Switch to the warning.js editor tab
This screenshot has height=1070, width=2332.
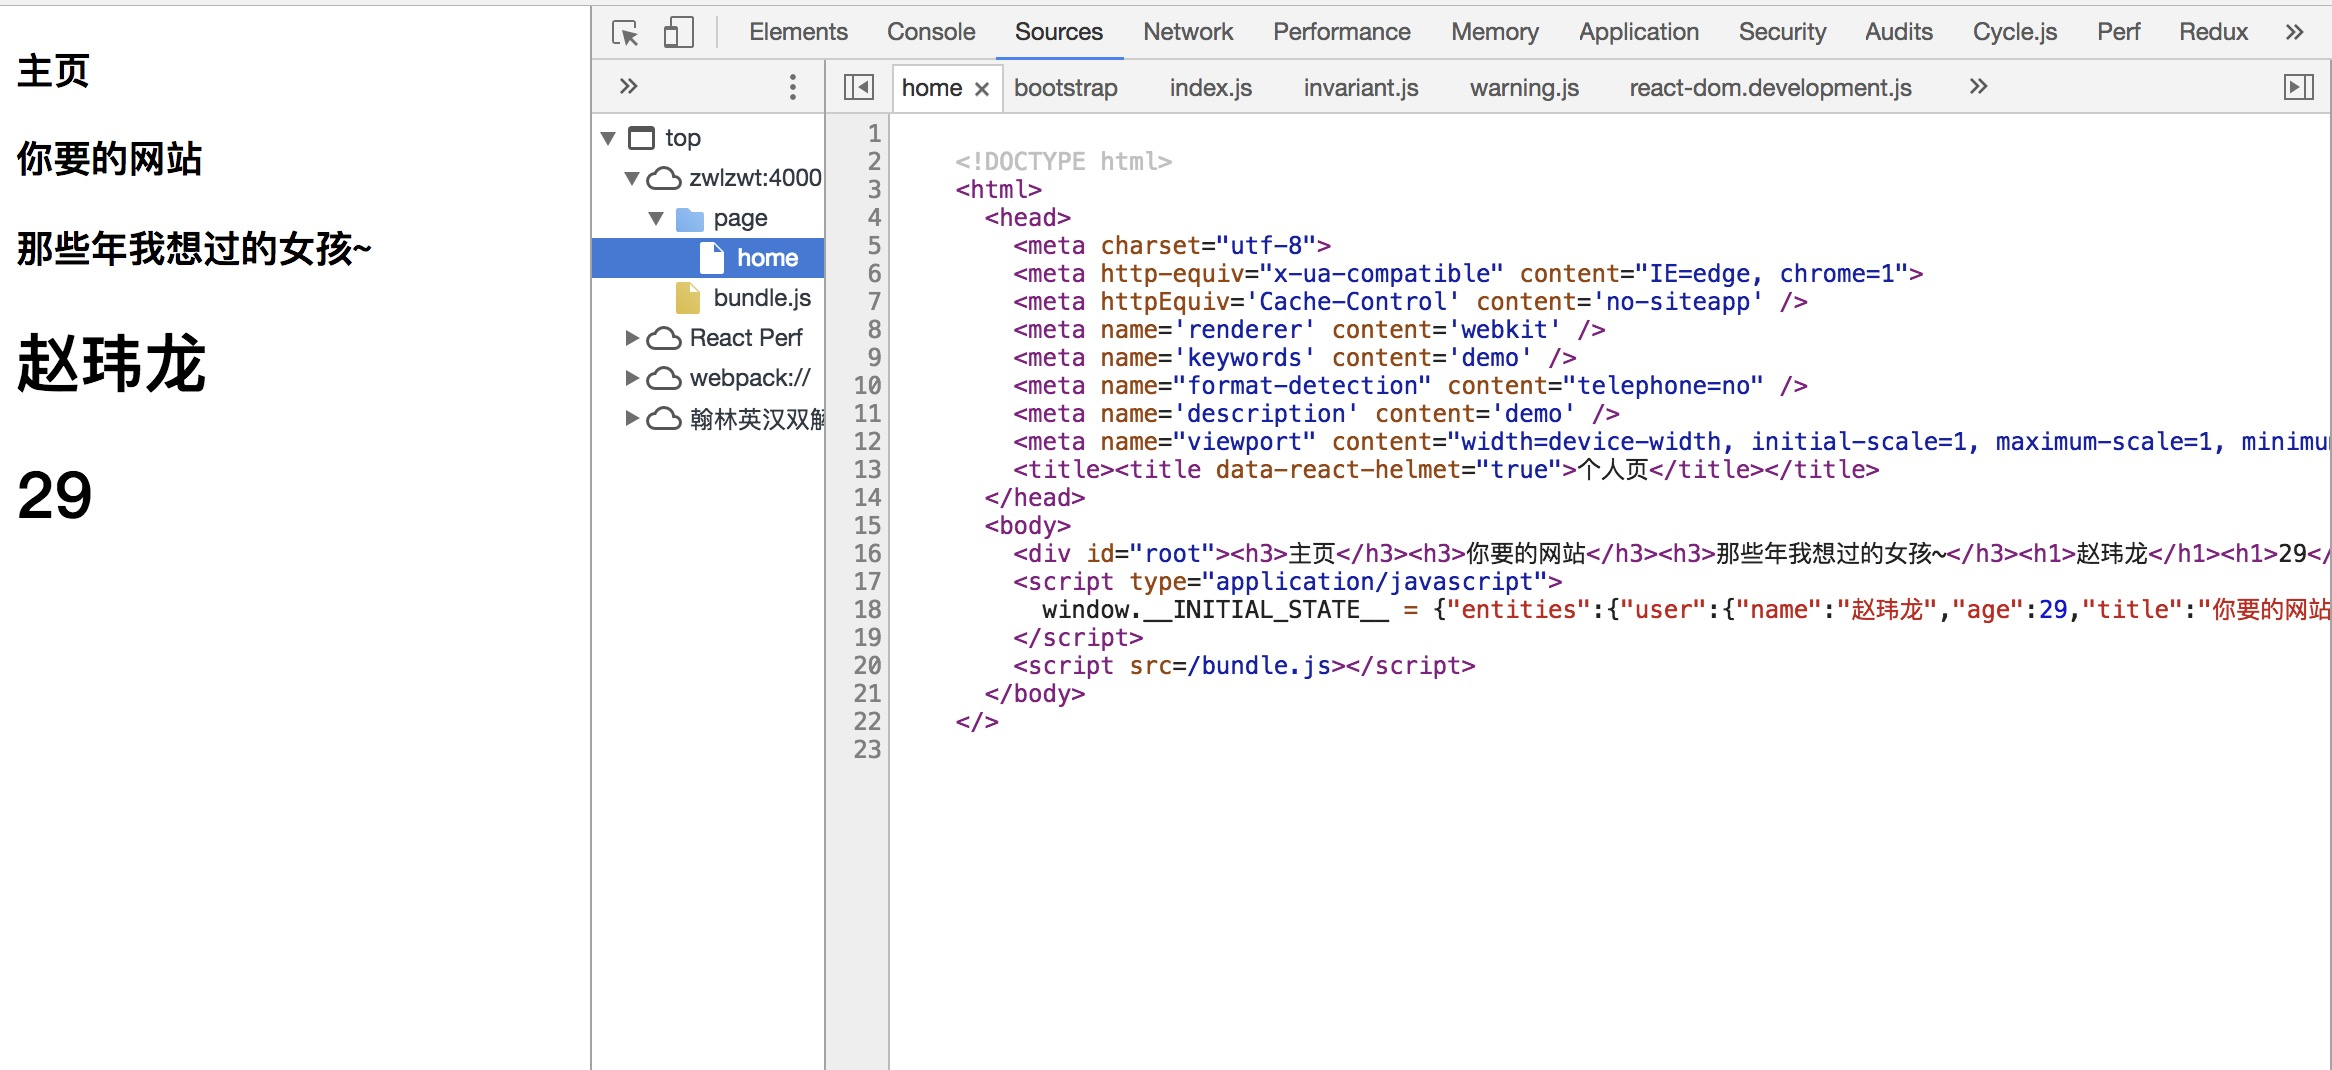click(1524, 88)
